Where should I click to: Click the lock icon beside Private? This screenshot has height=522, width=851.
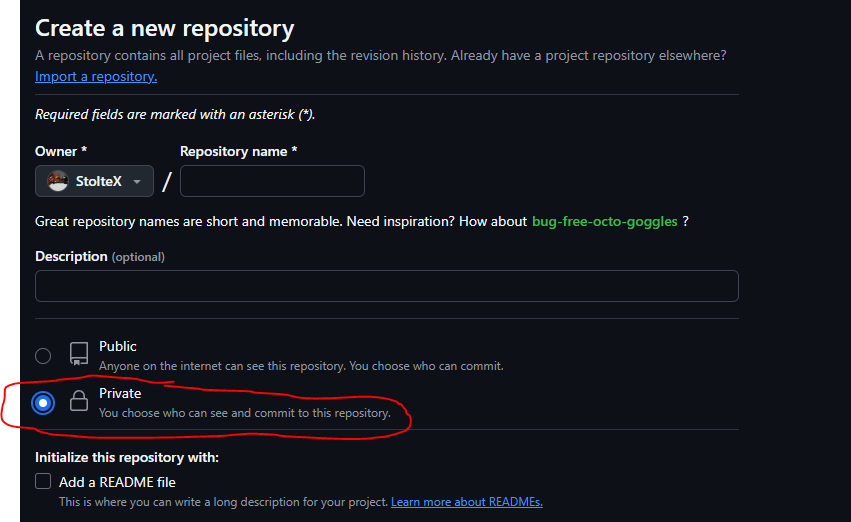[x=78, y=402]
